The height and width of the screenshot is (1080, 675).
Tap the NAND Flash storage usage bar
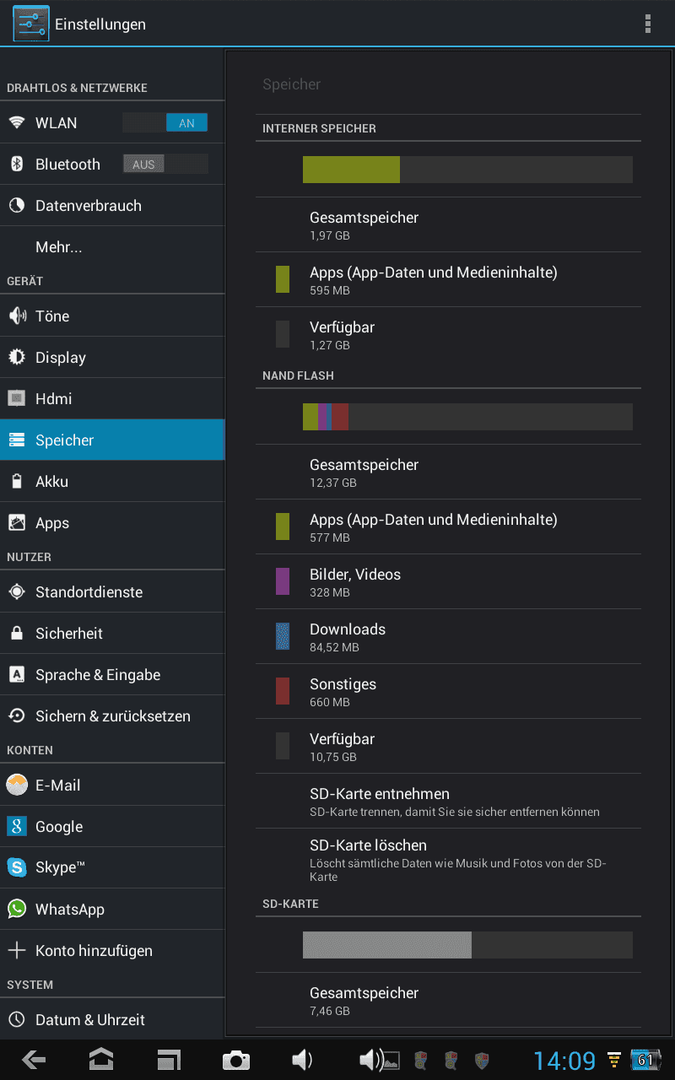[468, 417]
